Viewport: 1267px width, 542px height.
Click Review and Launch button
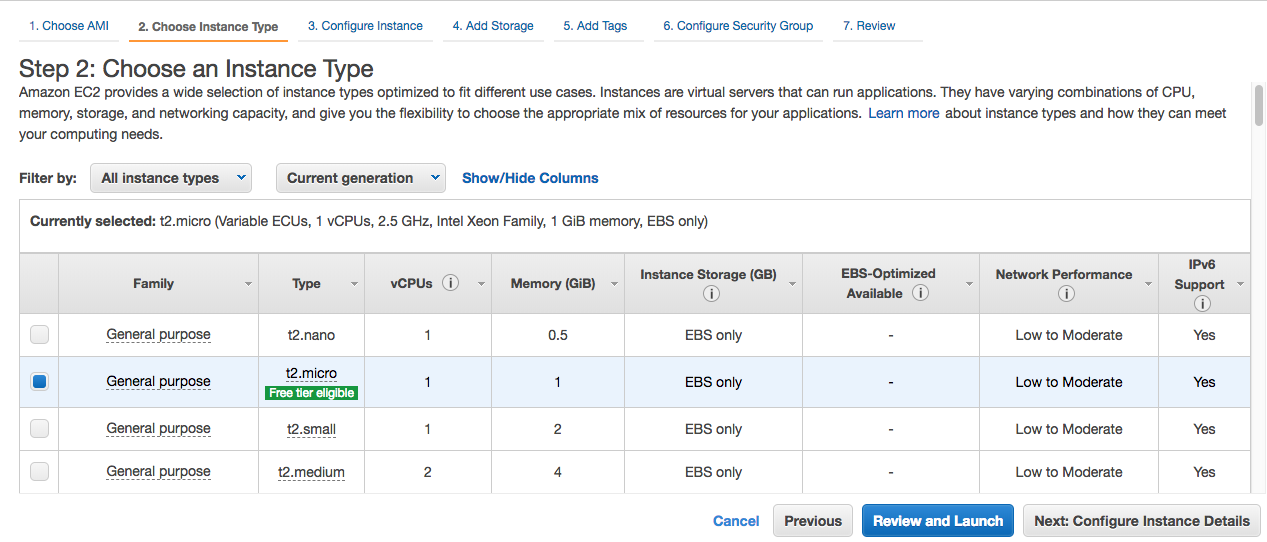(x=938, y=521)
